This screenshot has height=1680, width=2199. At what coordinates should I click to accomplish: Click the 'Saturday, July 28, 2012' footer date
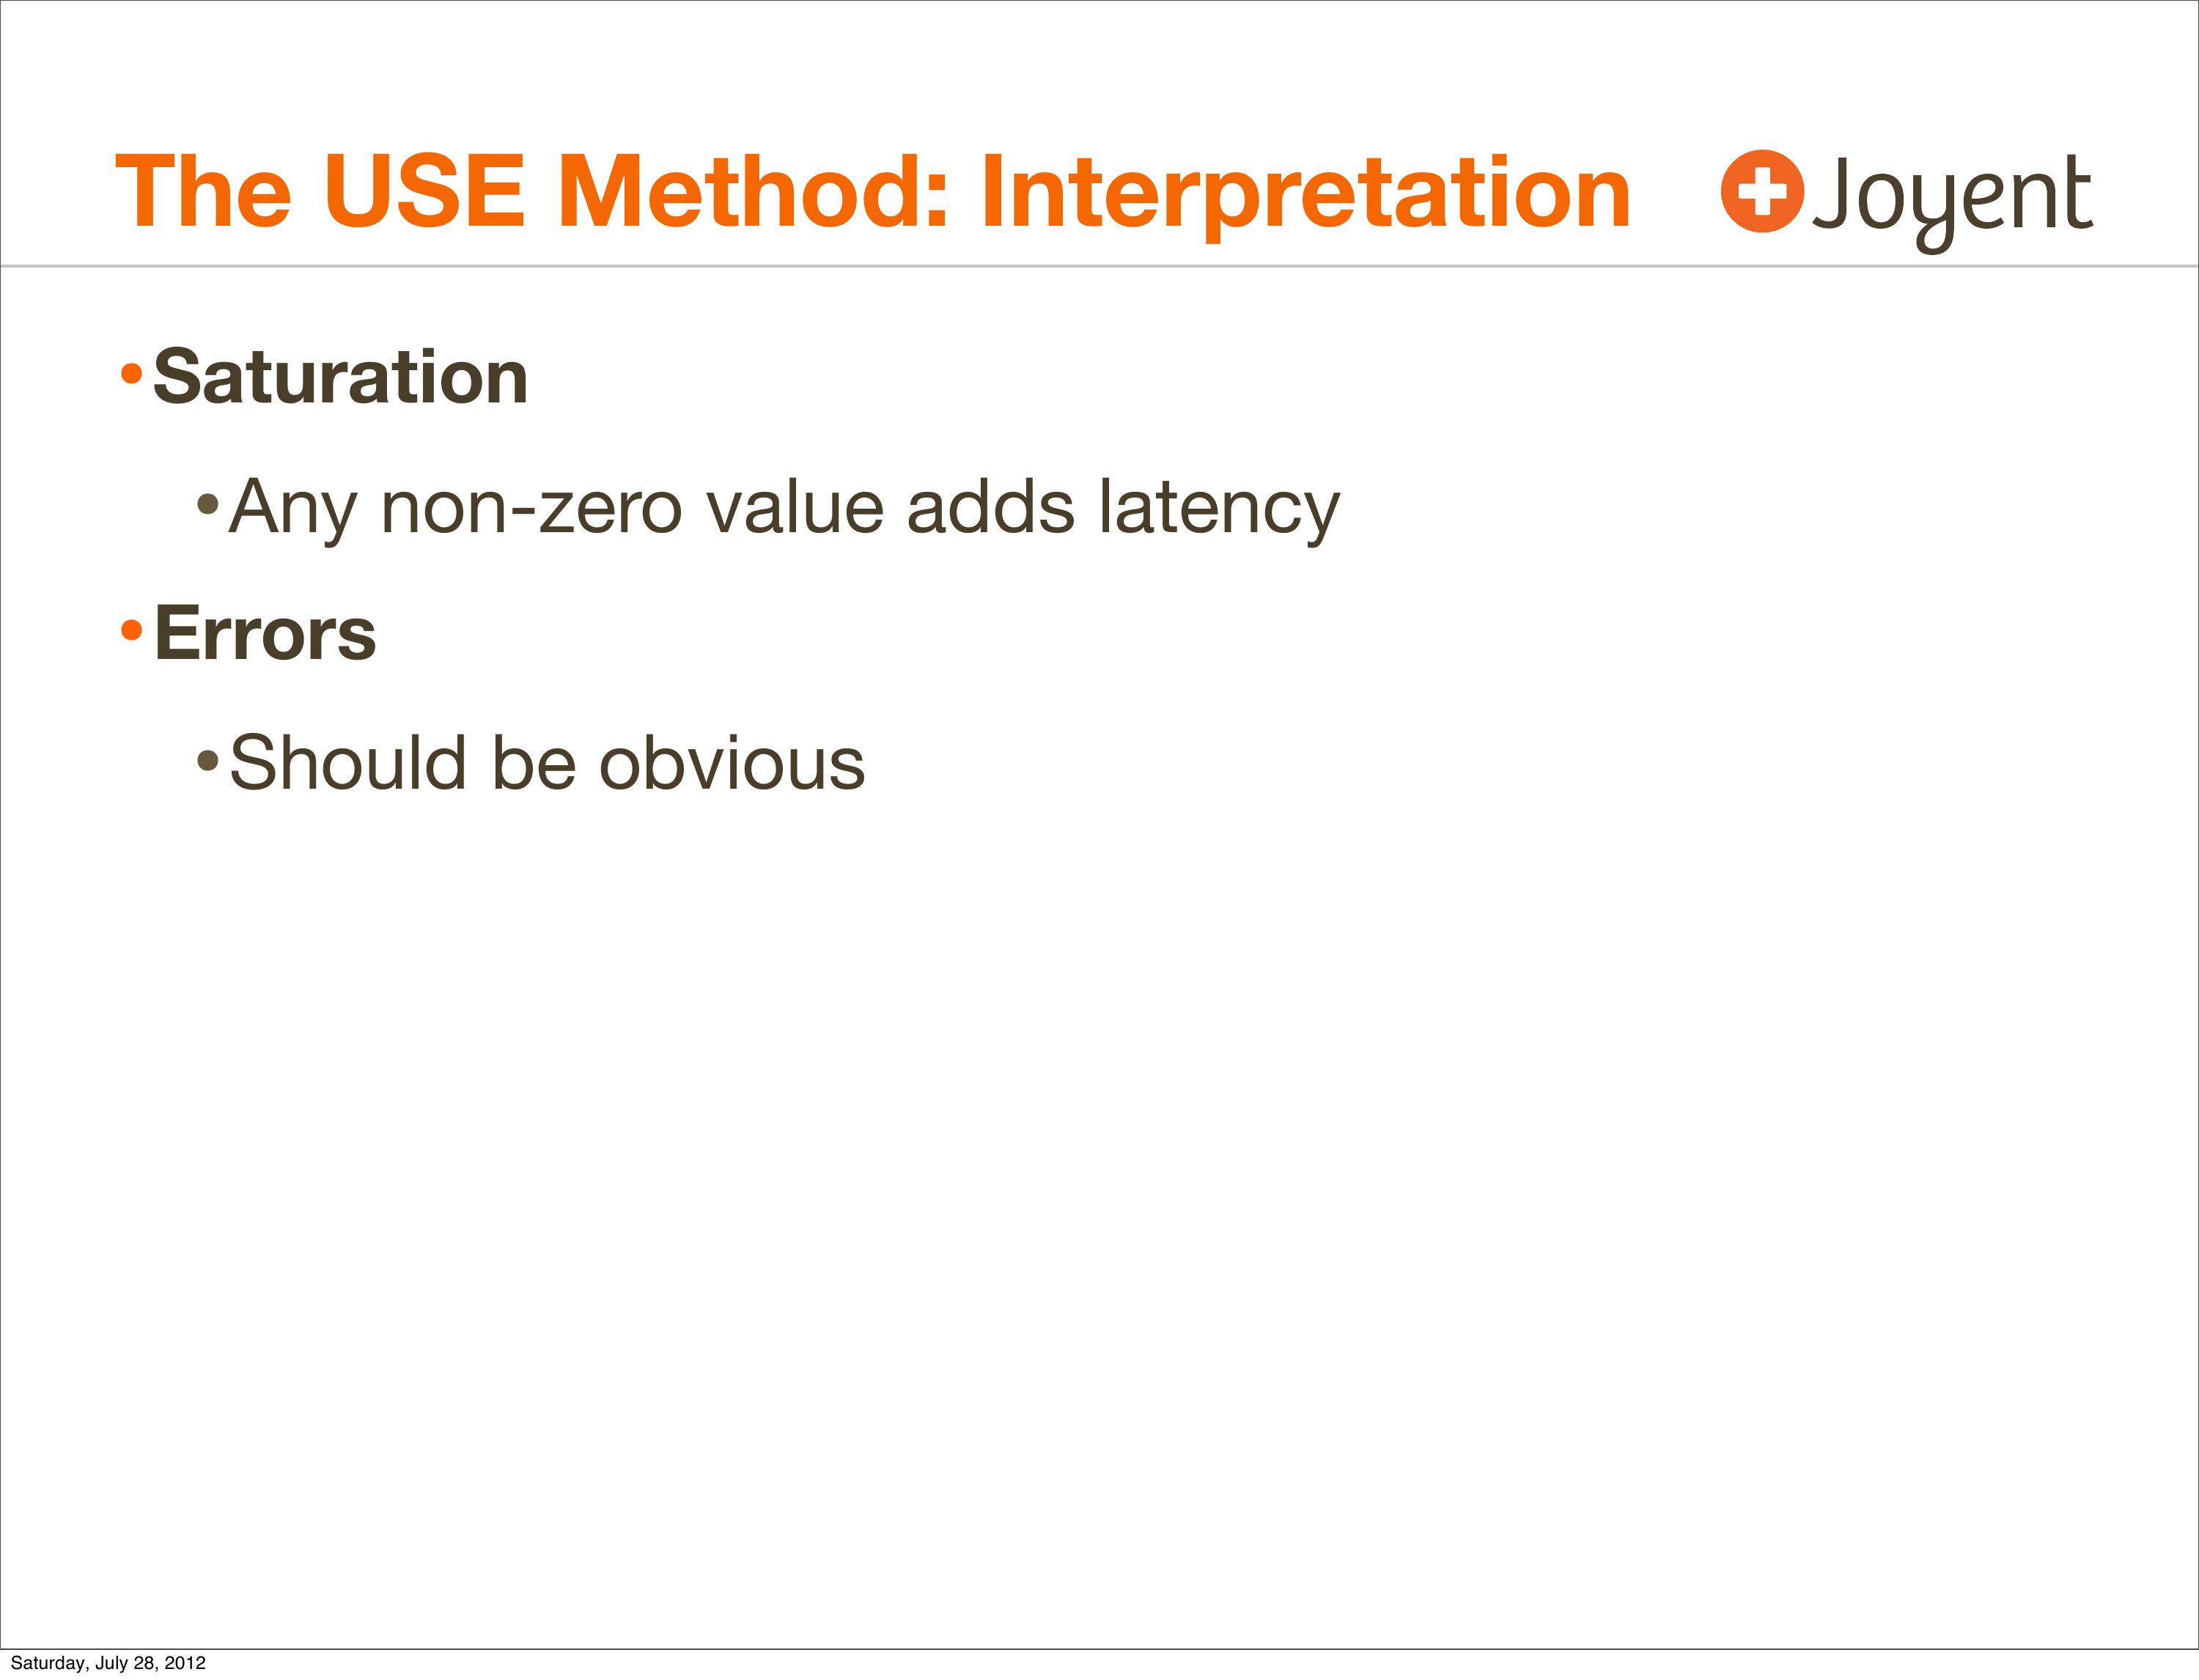[108, 1663]
